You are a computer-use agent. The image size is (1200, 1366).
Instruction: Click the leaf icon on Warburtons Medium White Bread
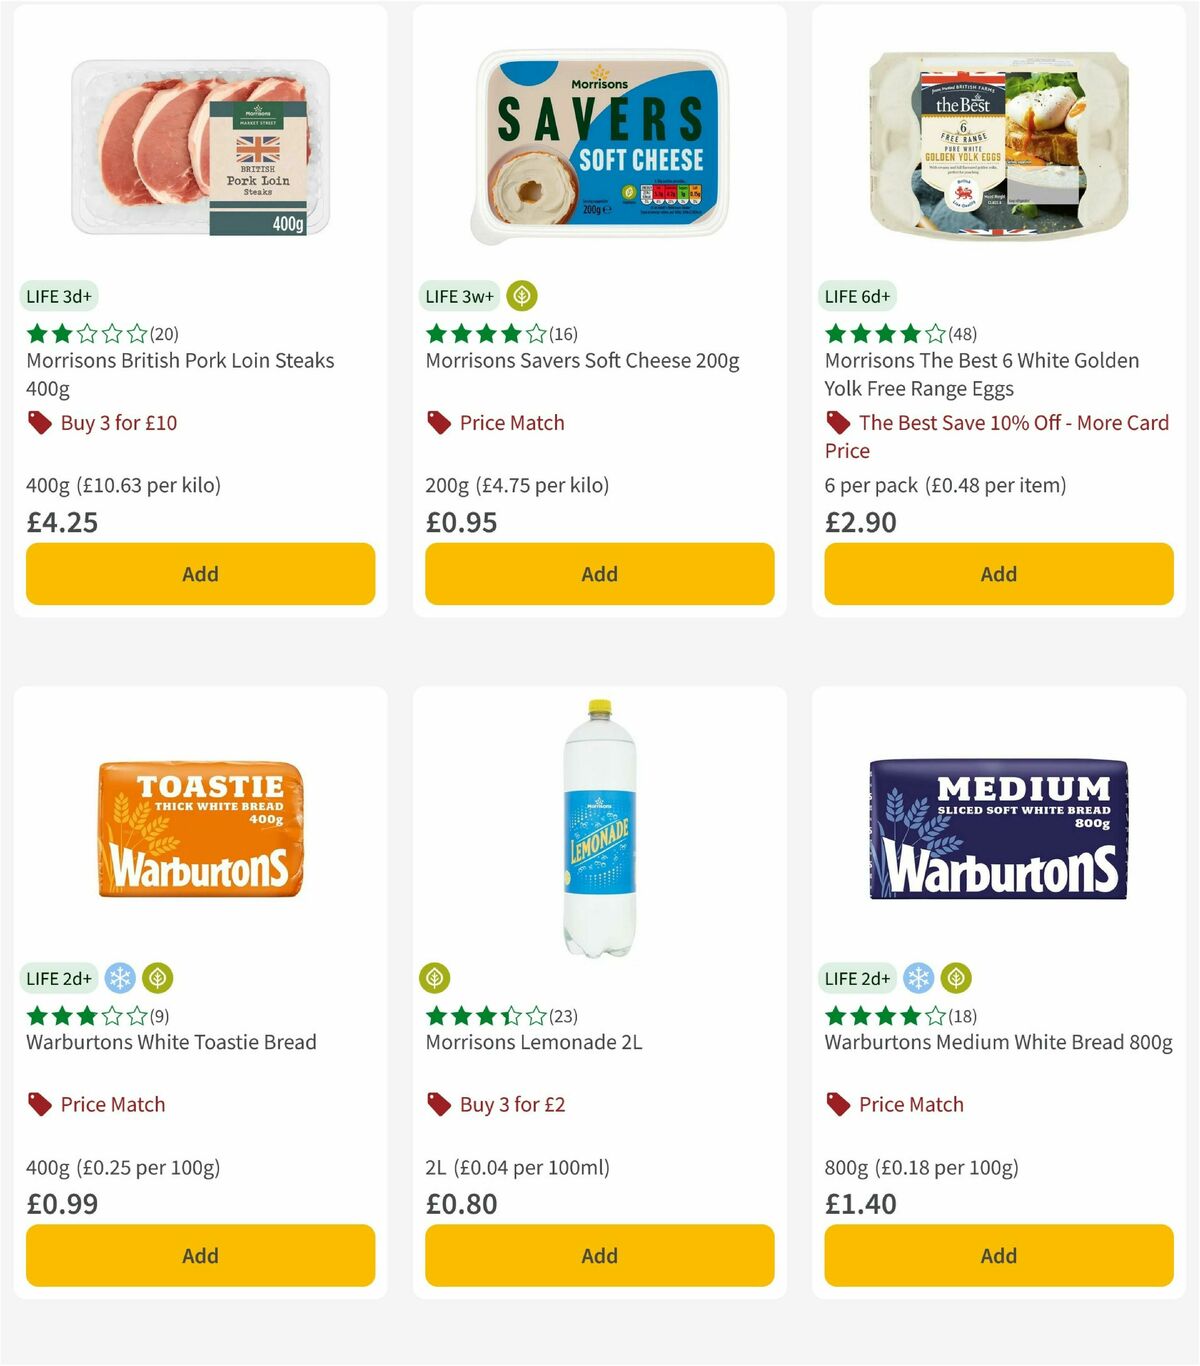coord(956,978)
